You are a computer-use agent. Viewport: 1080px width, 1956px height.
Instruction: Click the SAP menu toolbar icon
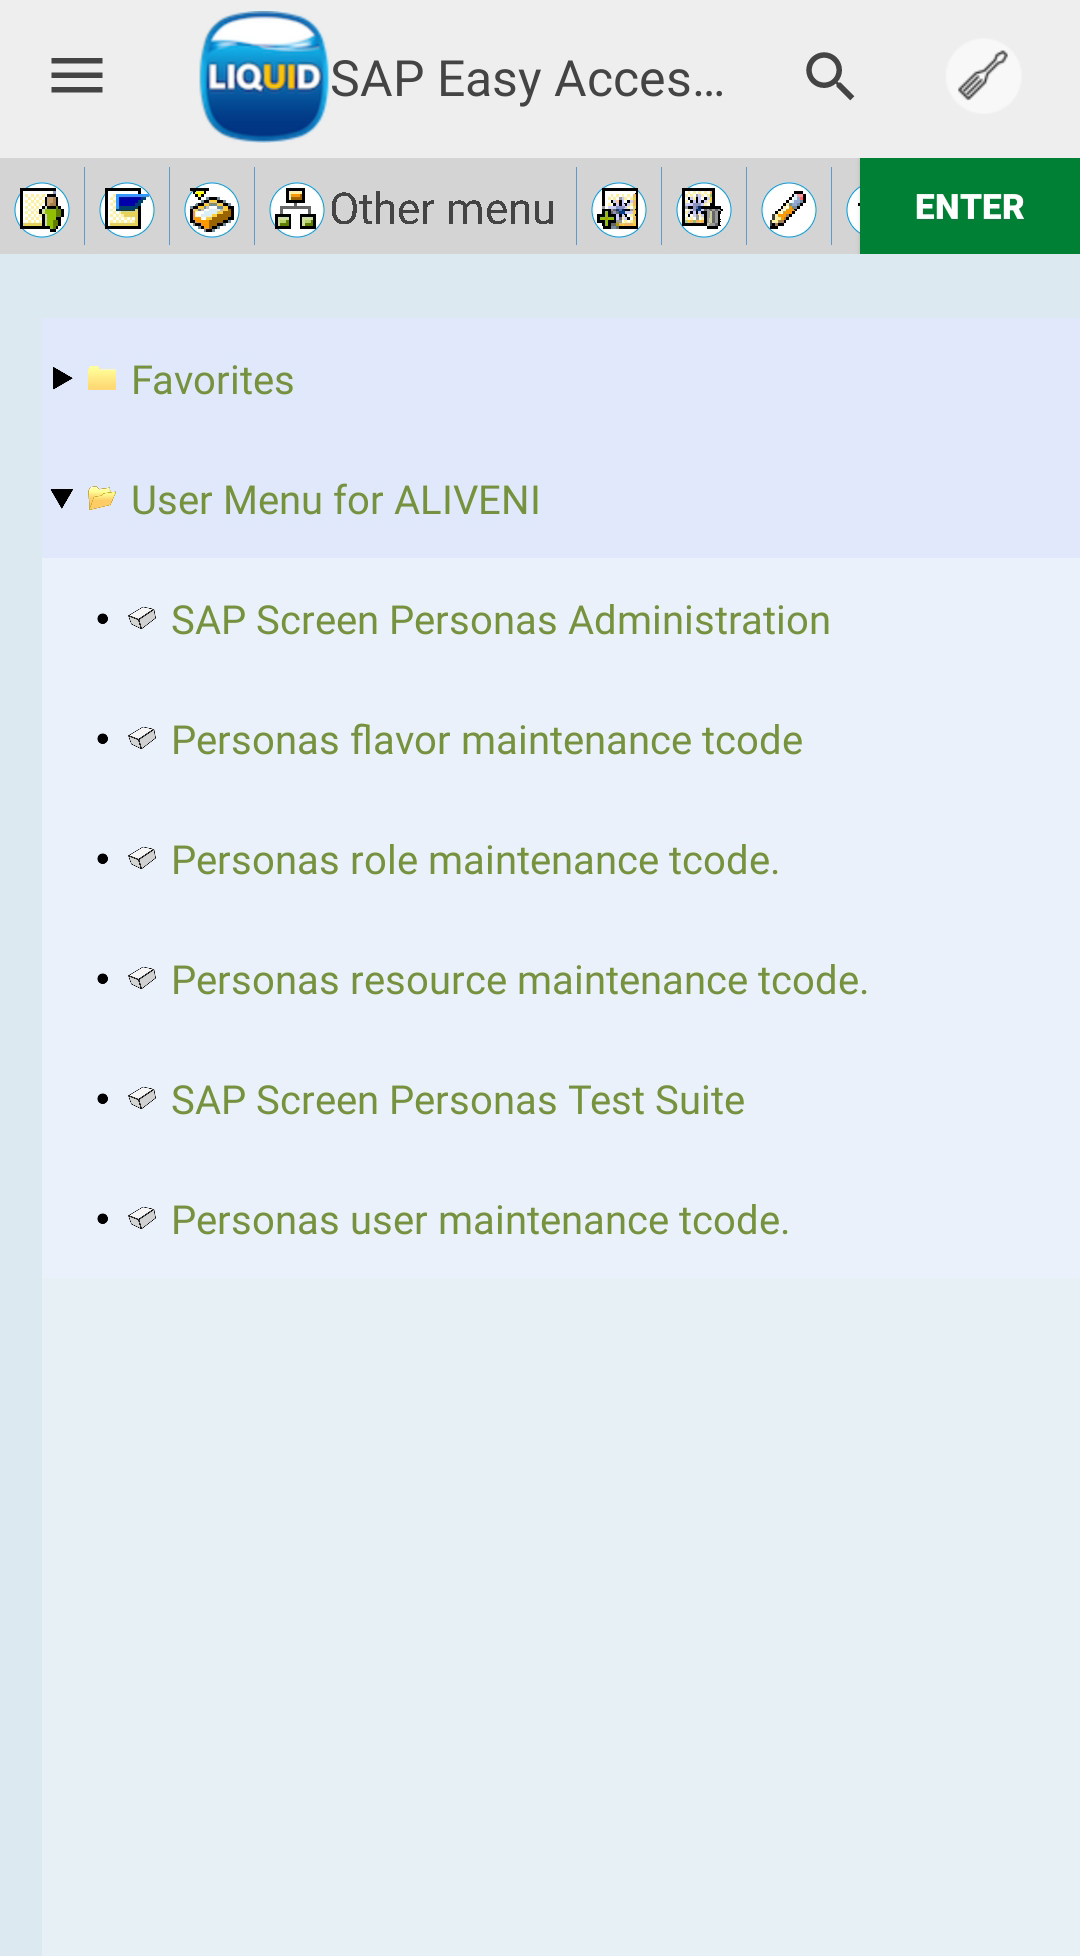tap(127, 210)
